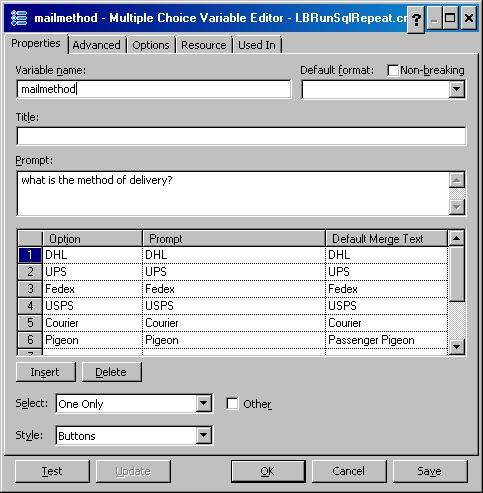483x493 pixels.
Task: Select row header 6 in options table
Action: click(30, 340)
